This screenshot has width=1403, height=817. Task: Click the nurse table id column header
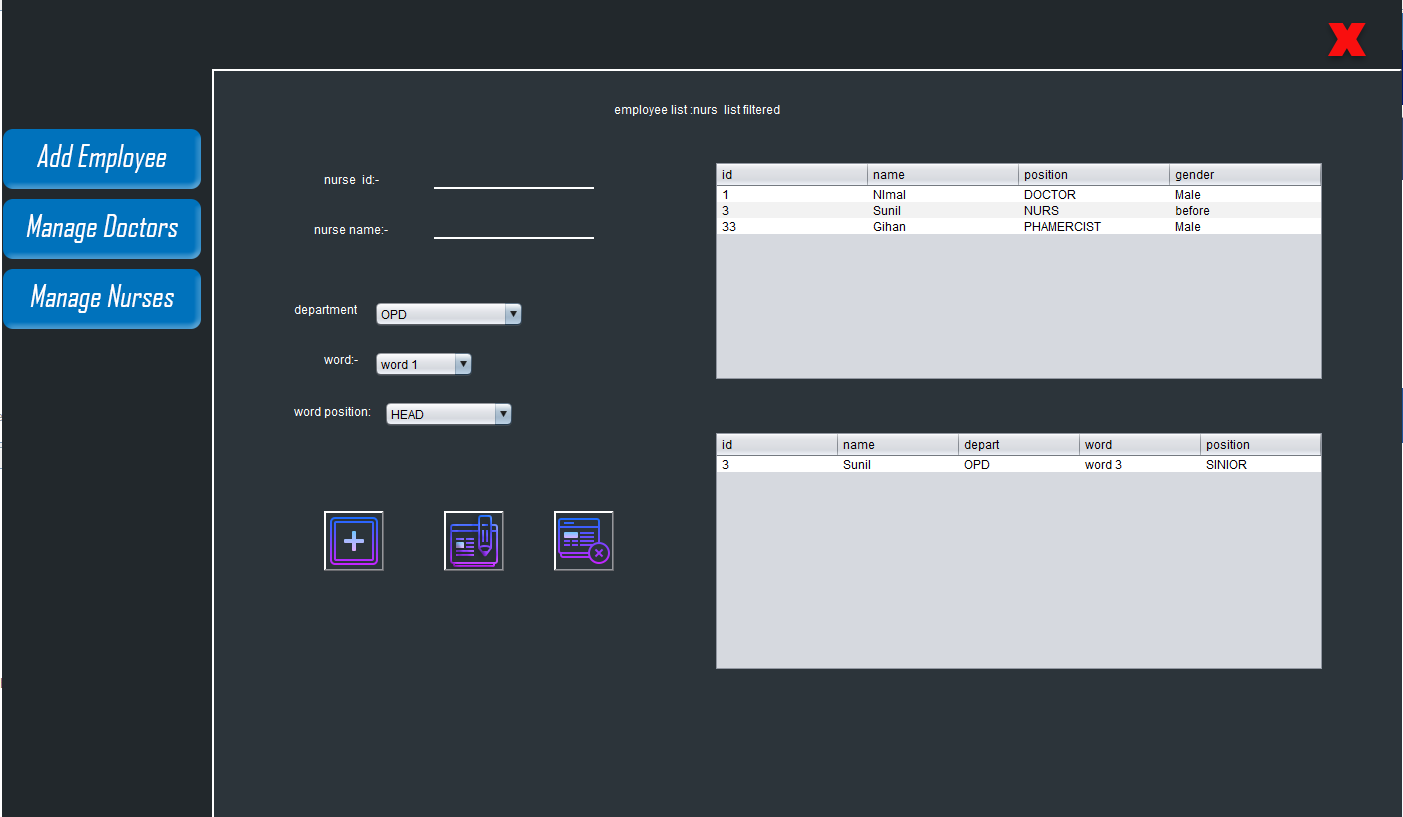[x=777, y=445]
